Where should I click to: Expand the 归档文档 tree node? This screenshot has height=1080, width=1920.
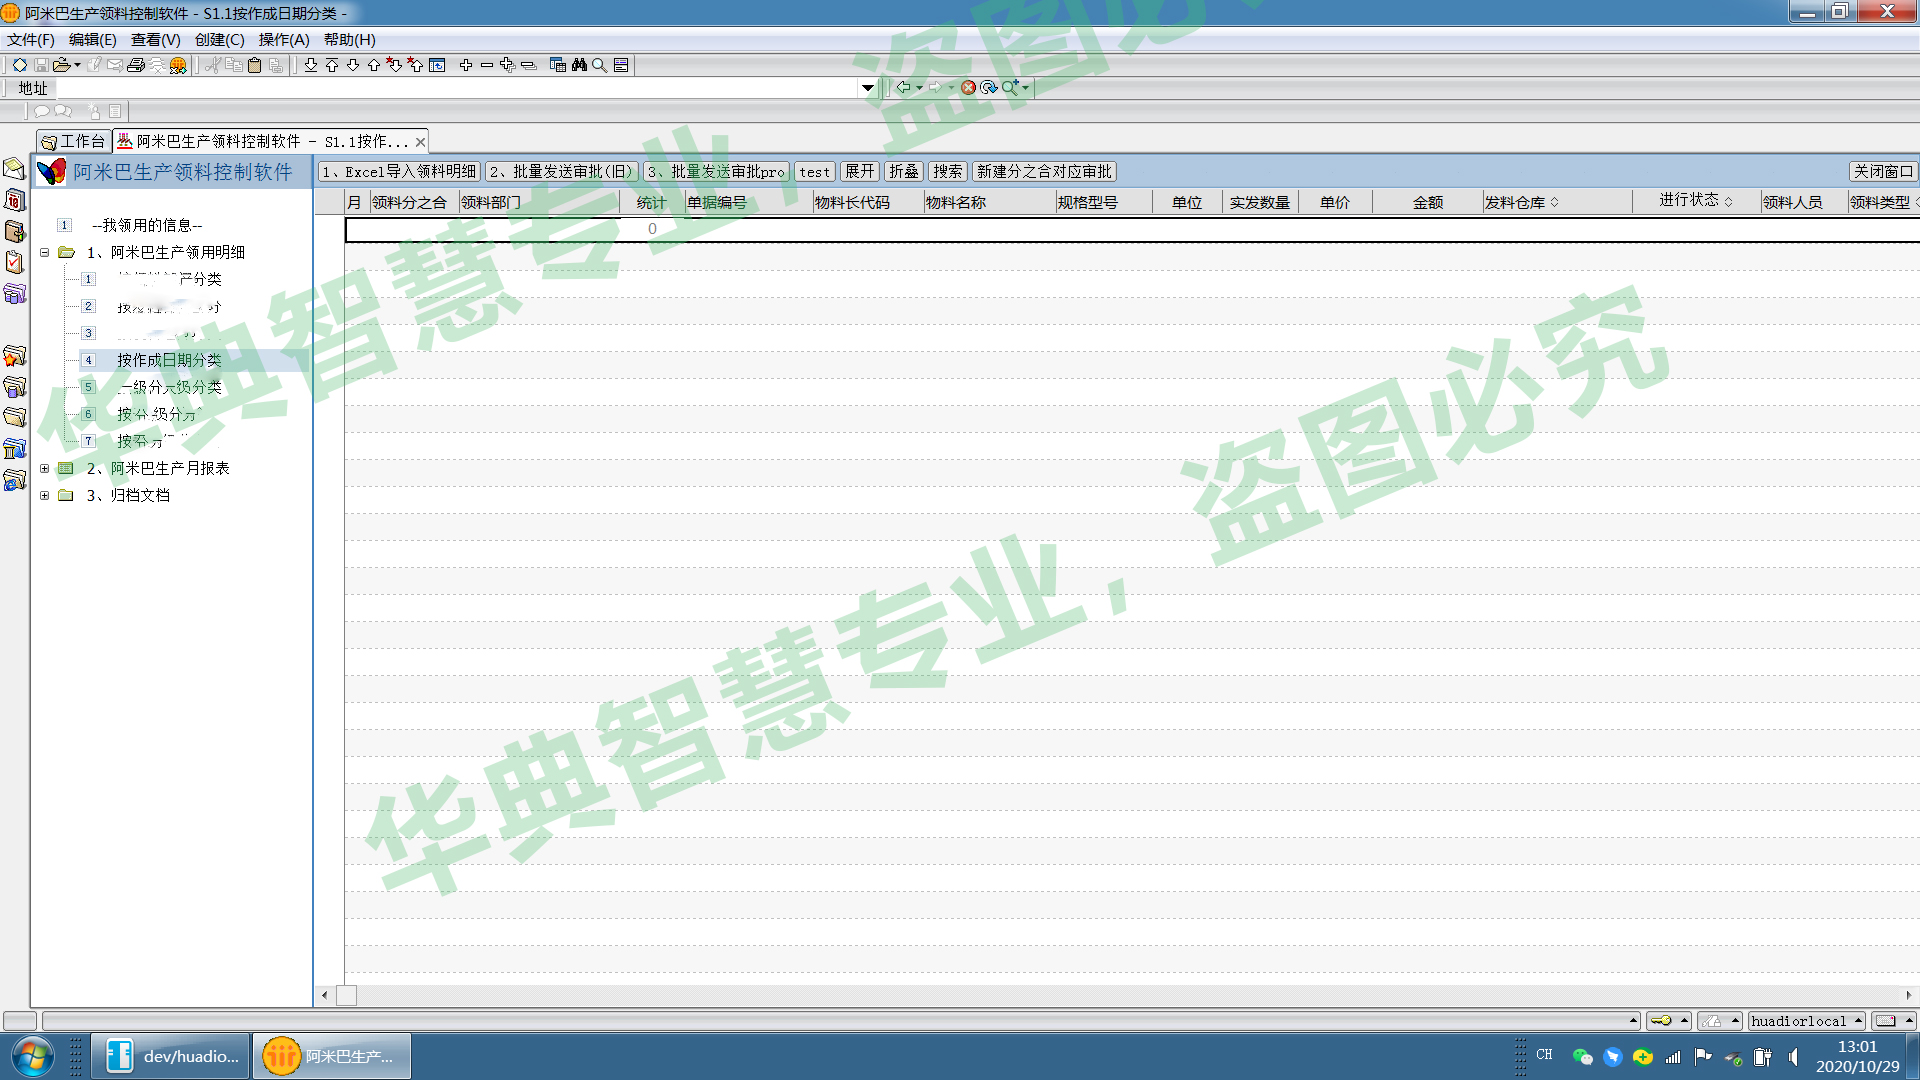[44, 495]
